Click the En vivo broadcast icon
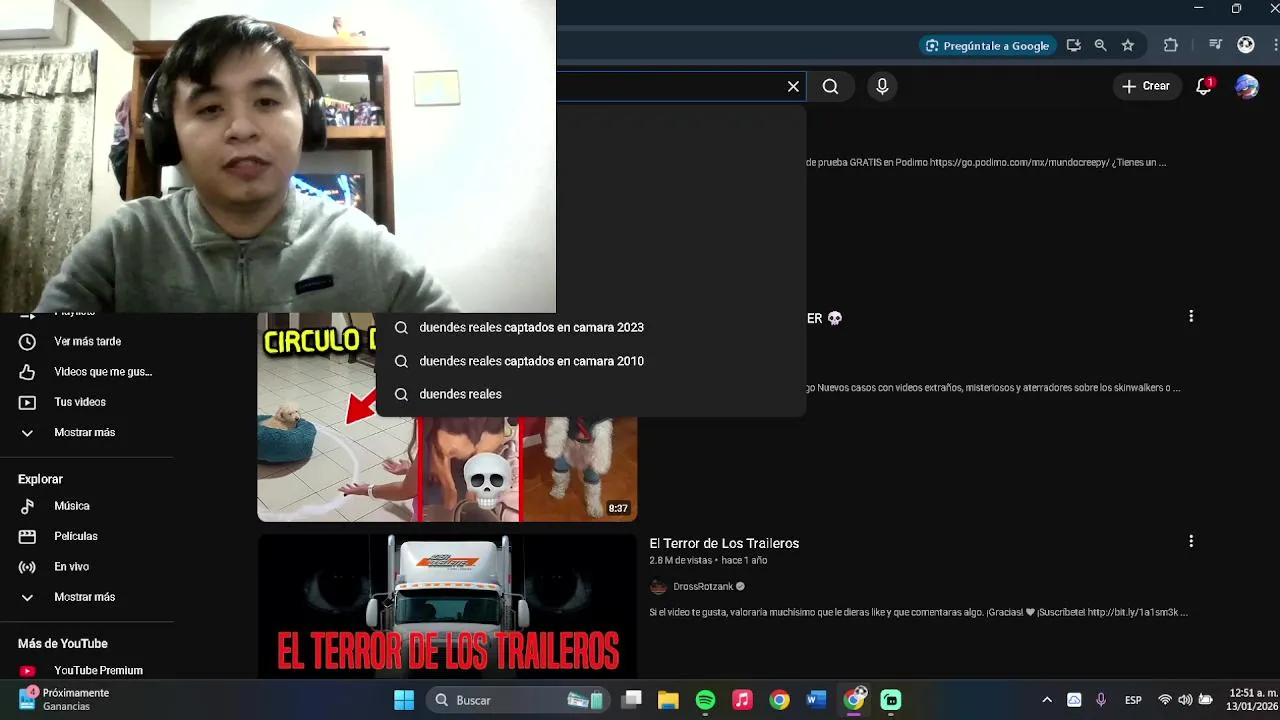This screenshot has height=720, width=1280. (27, 567)
